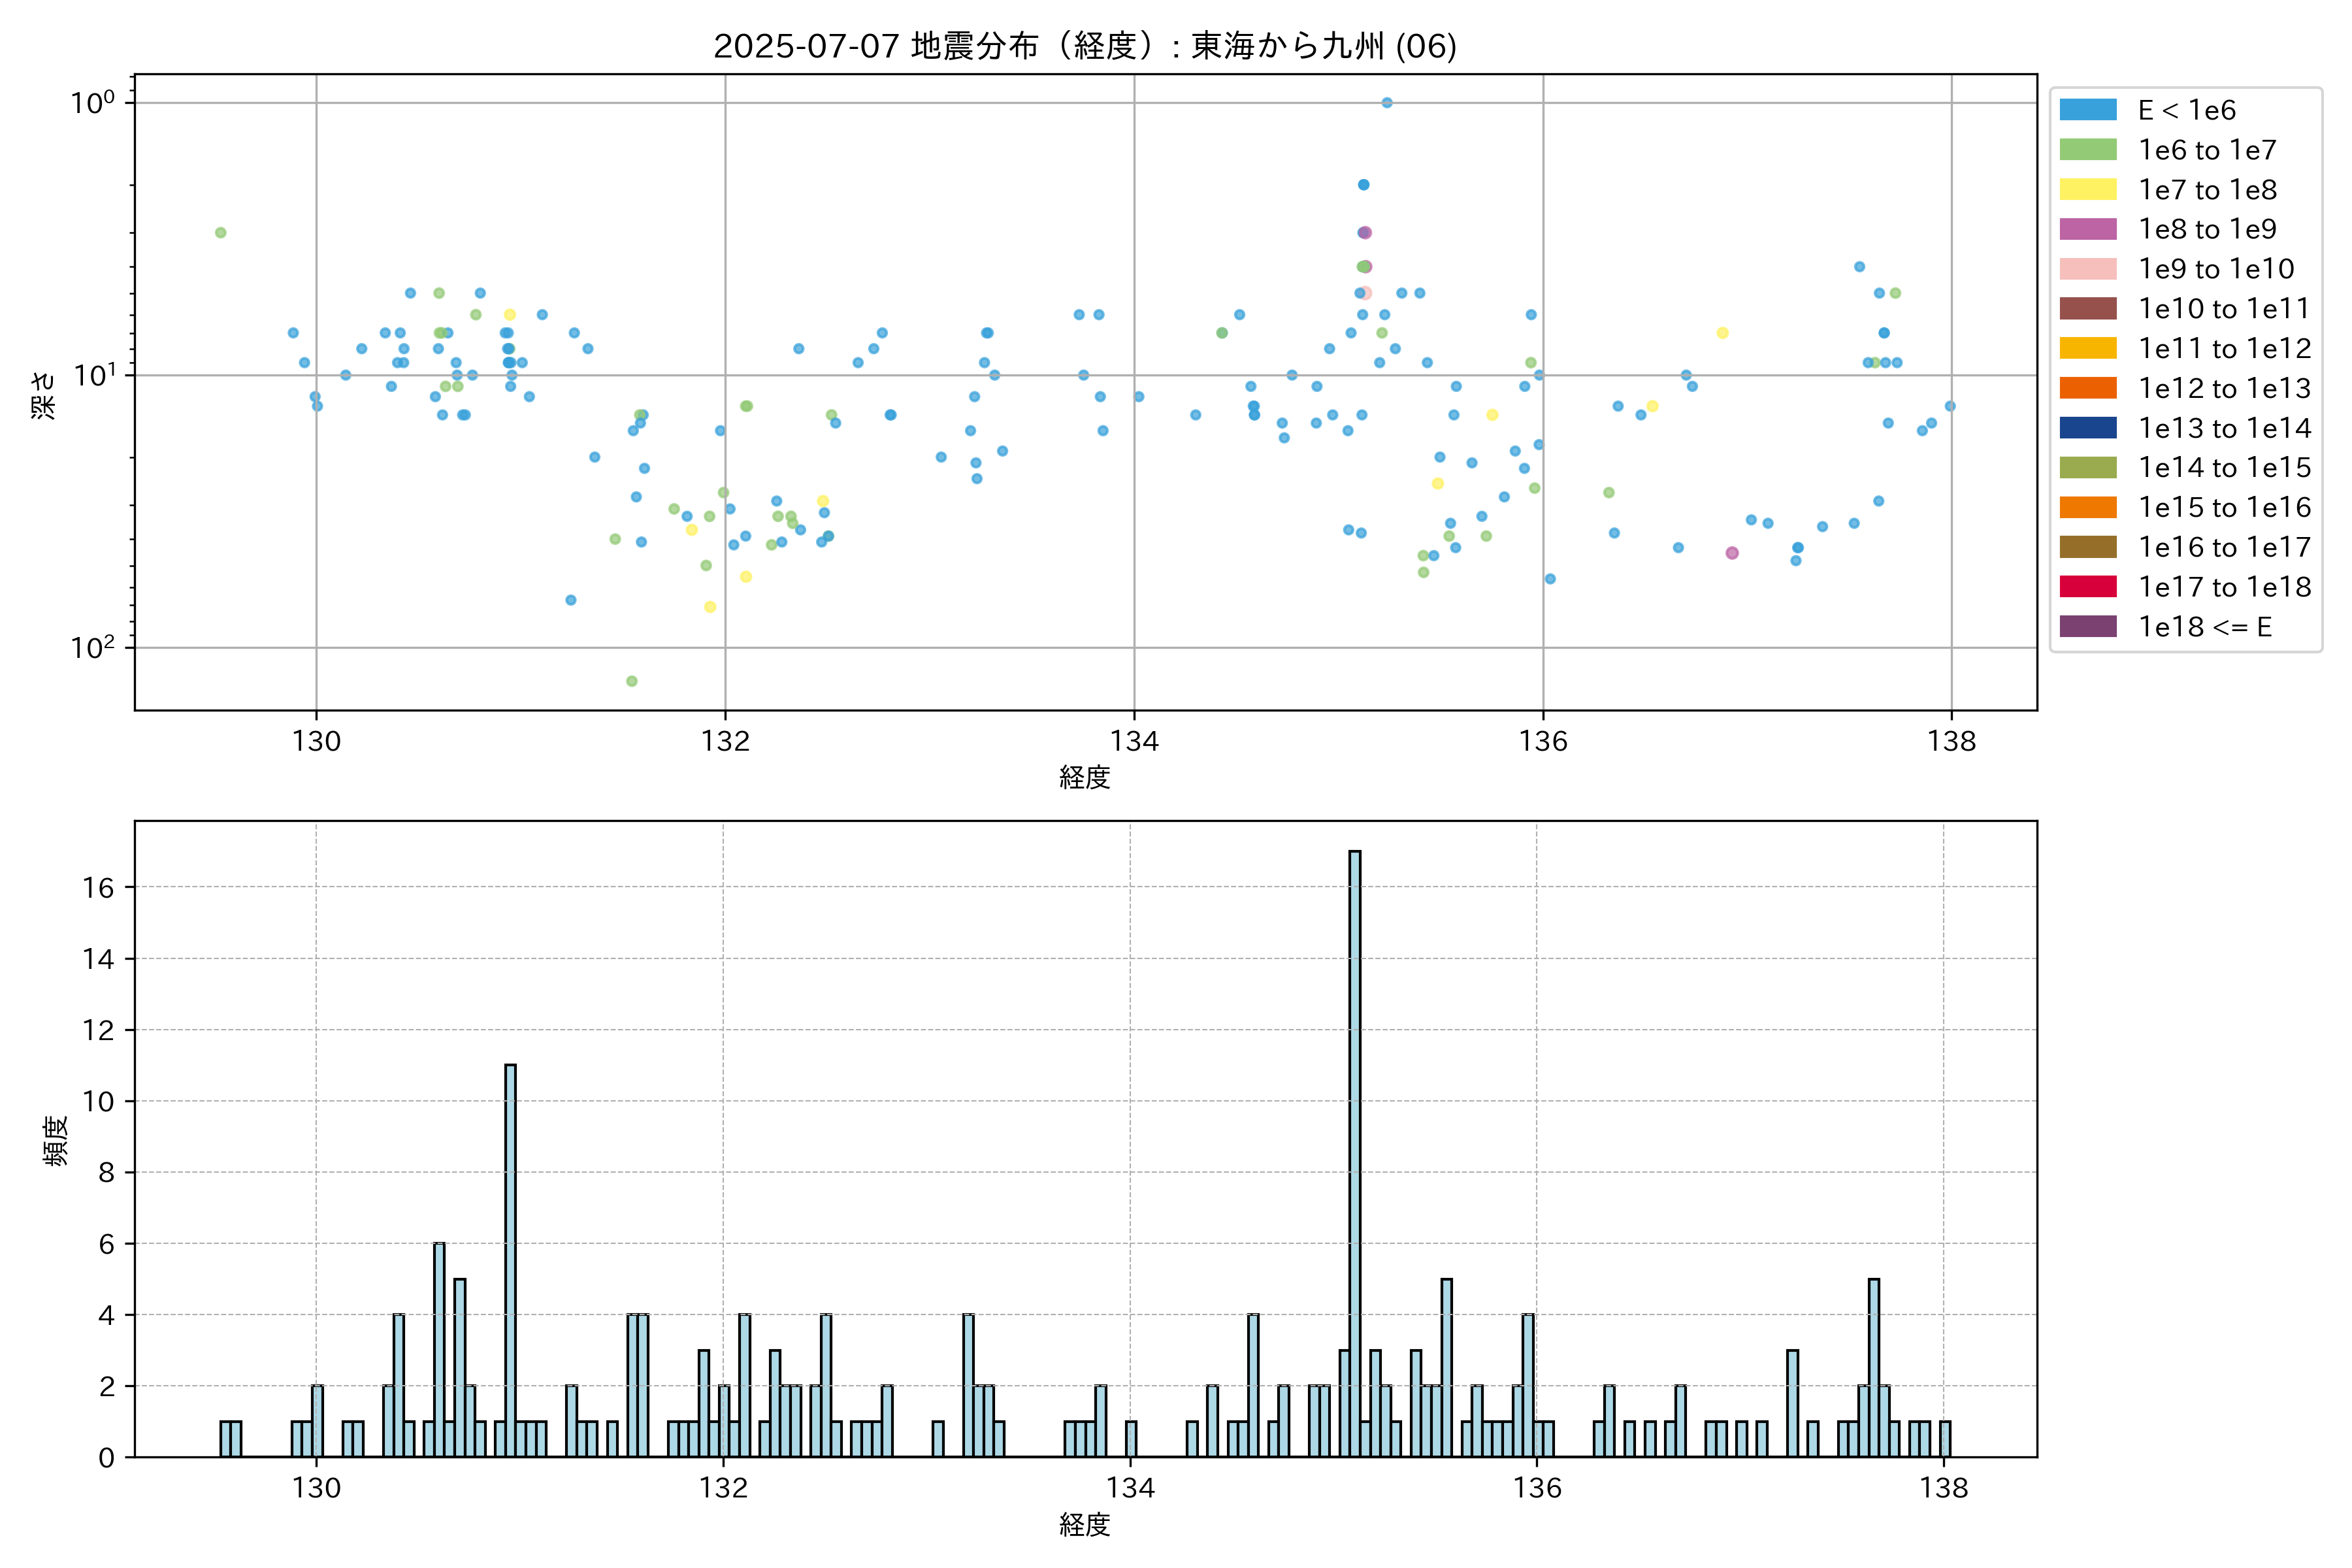Click the purple 1e8 to 1e9 legend swatch
Image resolution: width=2352 pixels, height=1568 pixels.
tap(2087, 229)
